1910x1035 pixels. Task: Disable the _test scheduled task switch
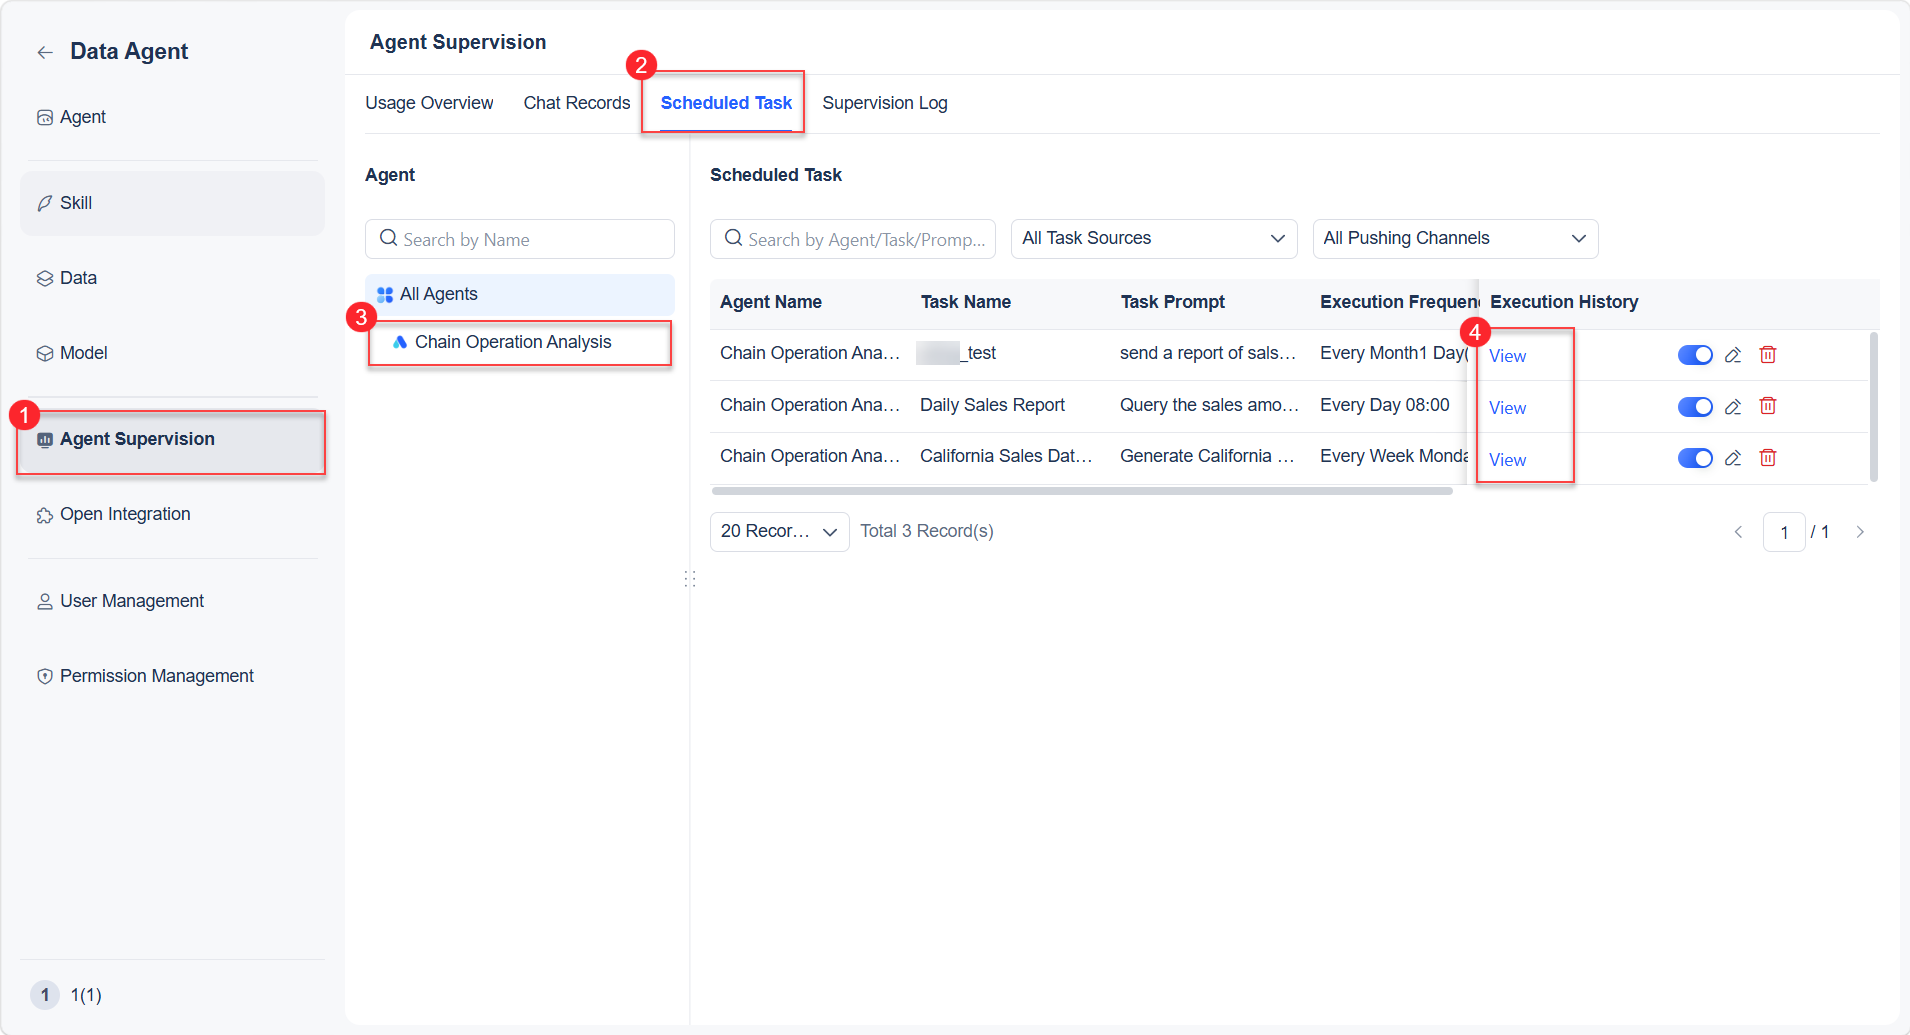pyautogui.click(x=1695, y=355)
